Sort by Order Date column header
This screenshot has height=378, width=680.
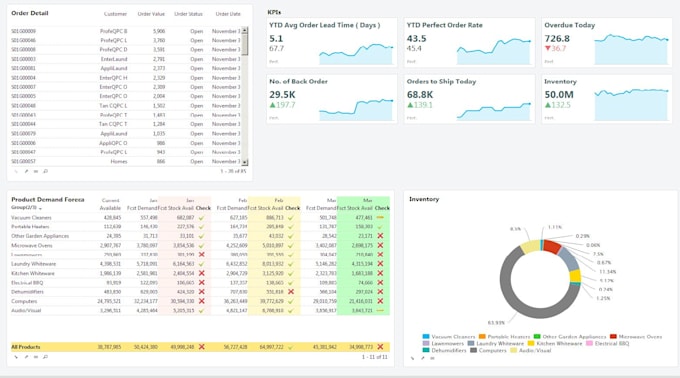pos(228,14)
